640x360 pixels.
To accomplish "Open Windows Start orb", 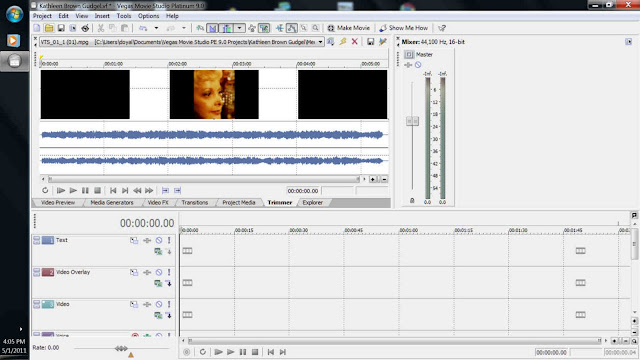I will (x=14, y=14).
